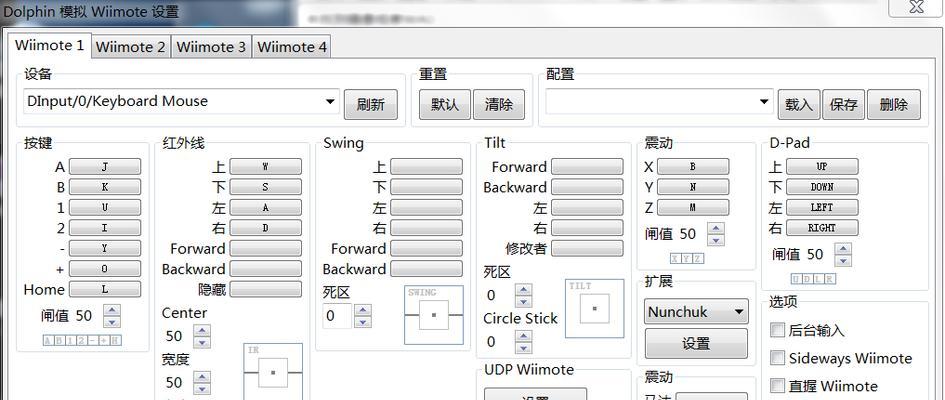Increase the 红外线 宽度 value
Screen dimensions: 945x400
tap(202, 377)
